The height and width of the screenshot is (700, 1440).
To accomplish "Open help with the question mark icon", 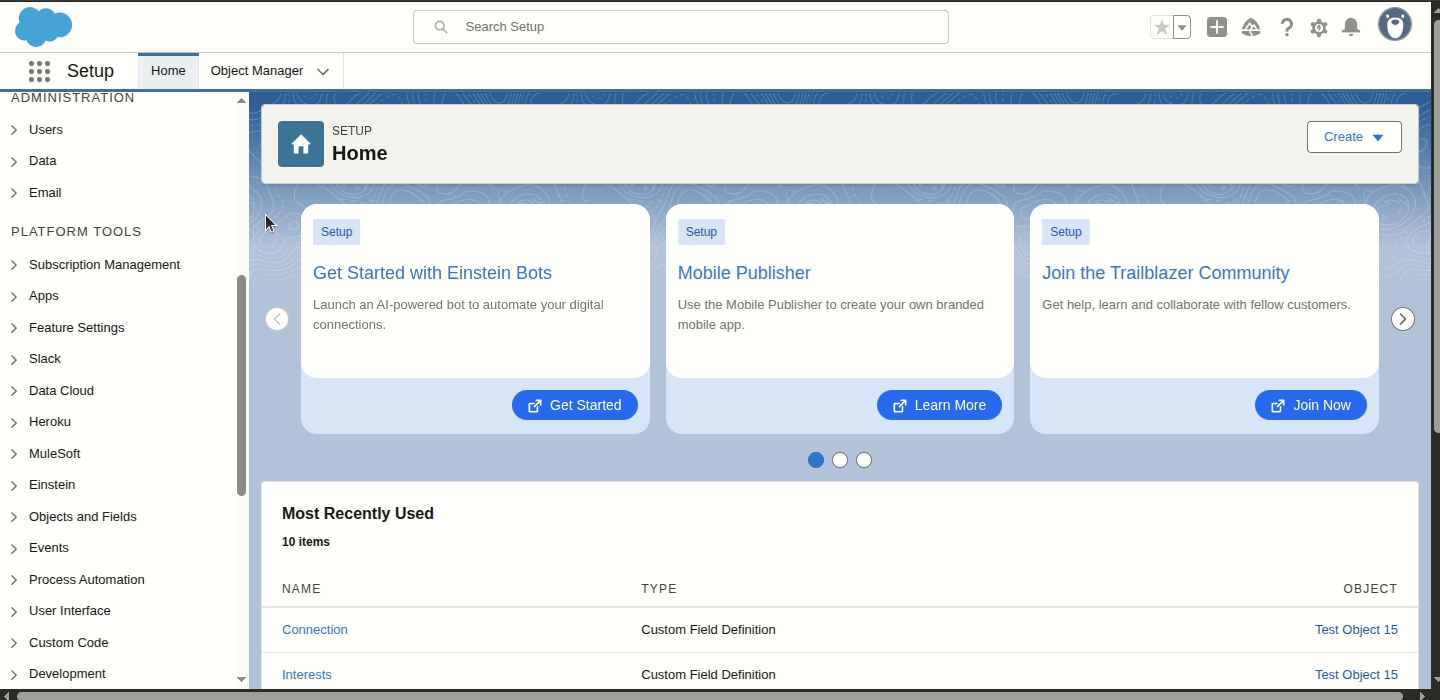I will point(1287,27).
